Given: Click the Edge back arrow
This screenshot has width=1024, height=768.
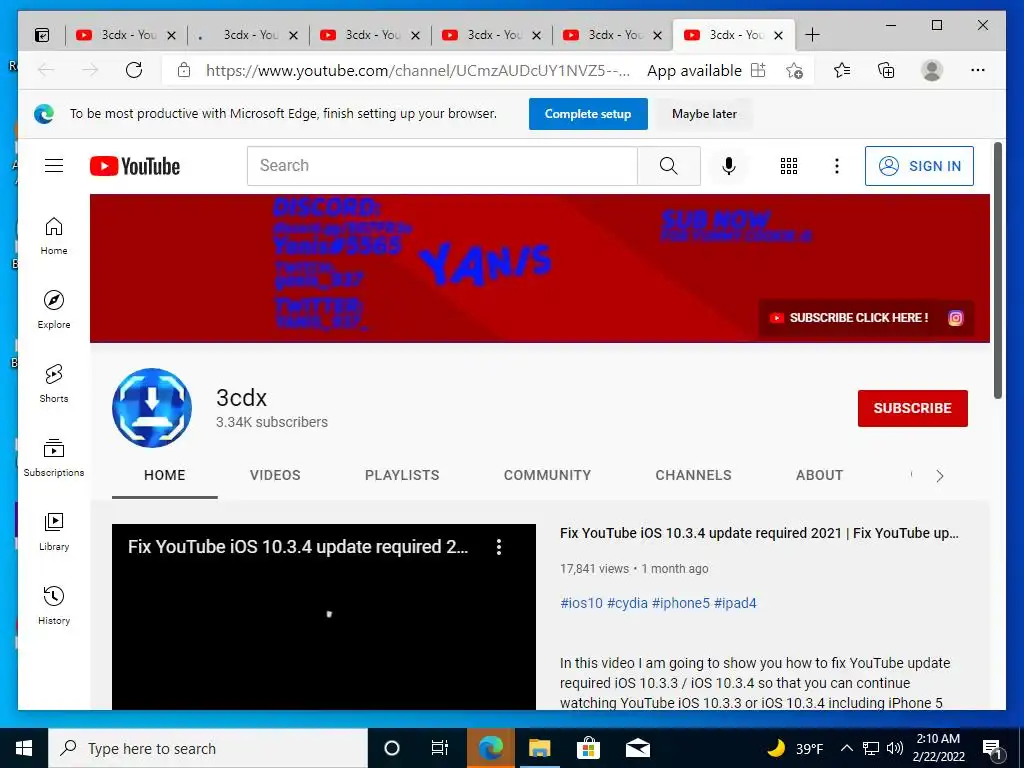Looking at the screenshot, I should (46, 70).
